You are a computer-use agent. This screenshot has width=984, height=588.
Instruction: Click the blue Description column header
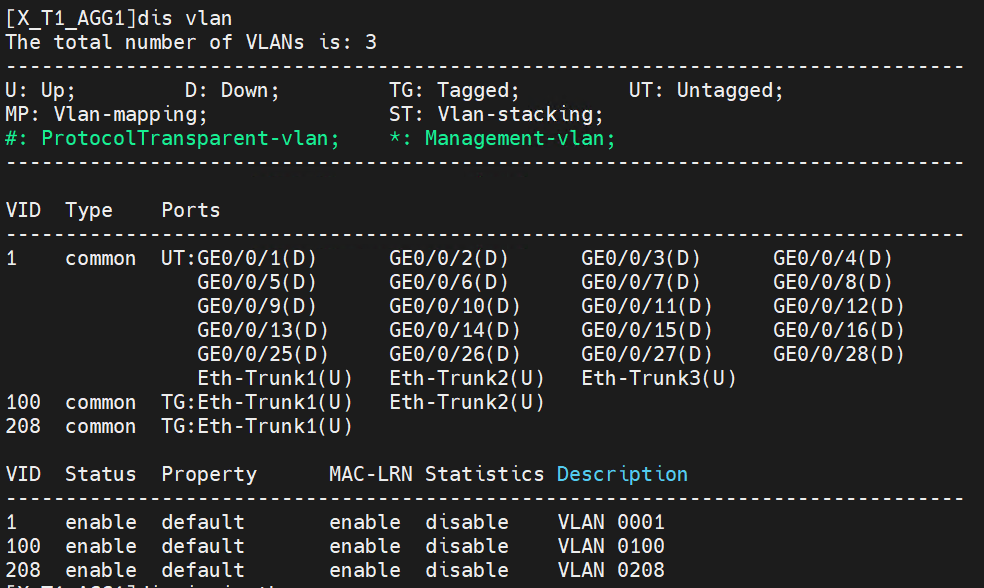point(622,474)
